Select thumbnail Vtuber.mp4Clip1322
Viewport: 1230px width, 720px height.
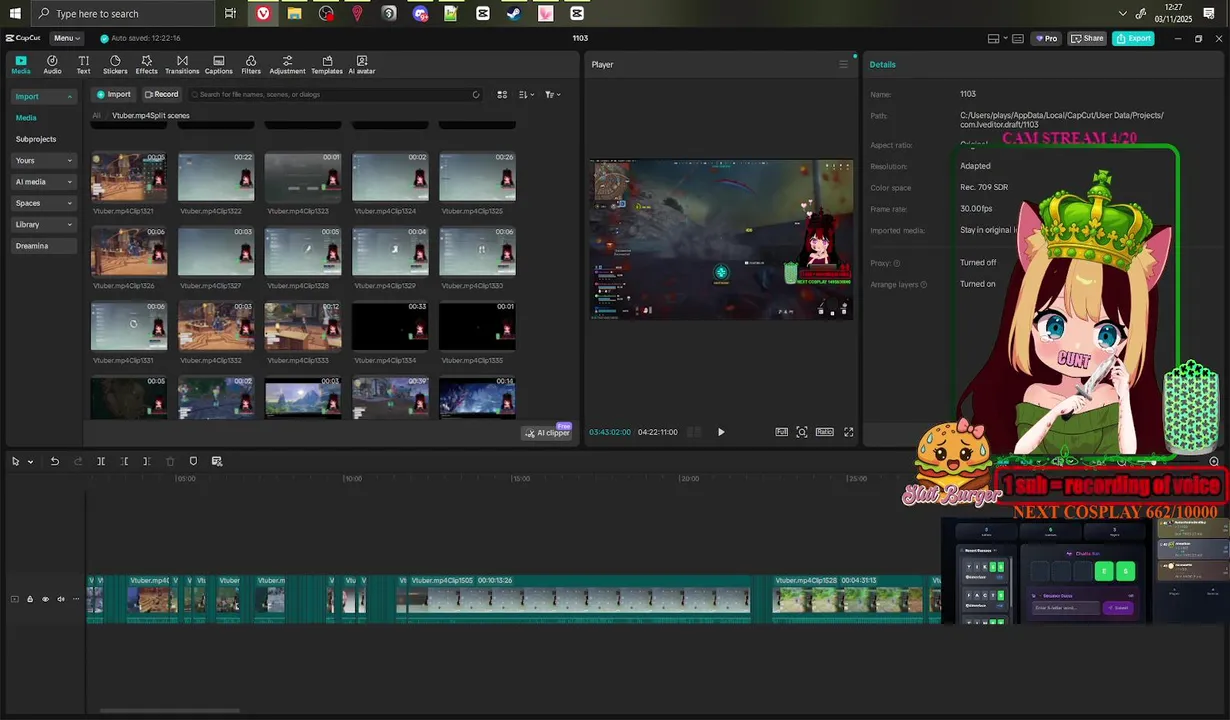[x=216, y=177]
